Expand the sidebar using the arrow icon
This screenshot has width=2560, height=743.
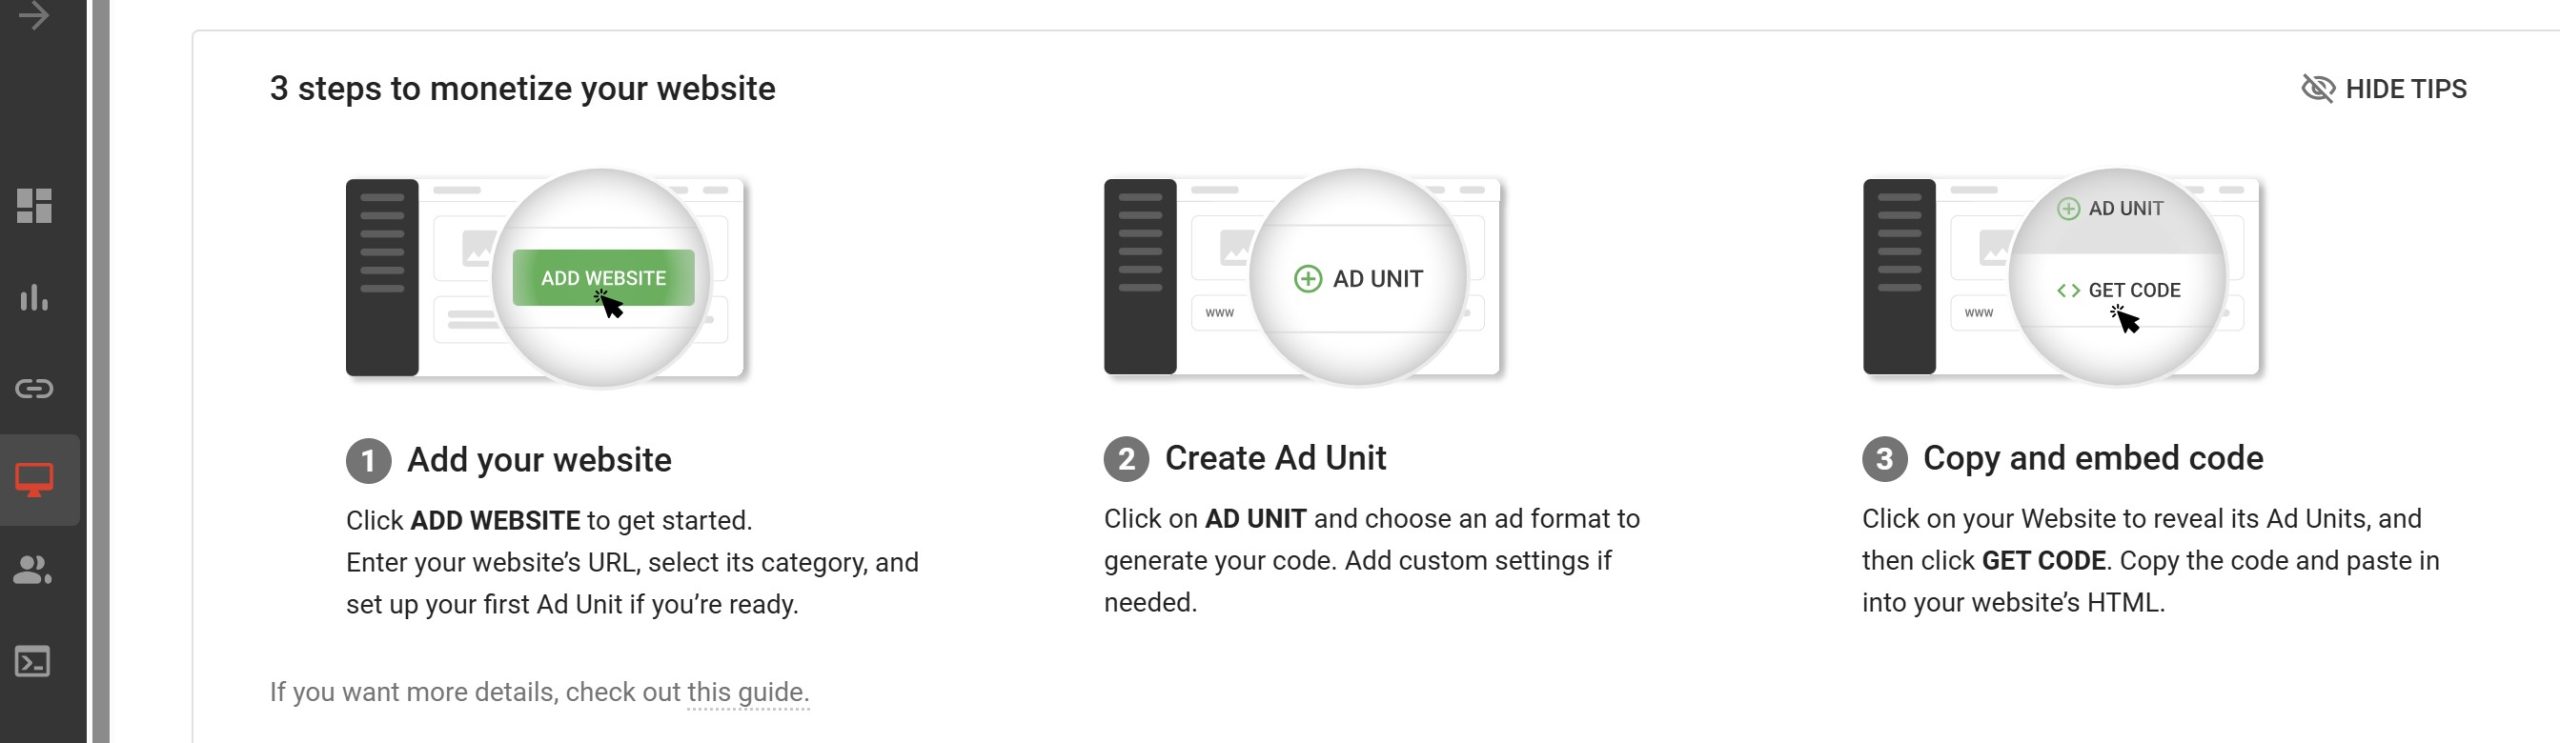34,16
